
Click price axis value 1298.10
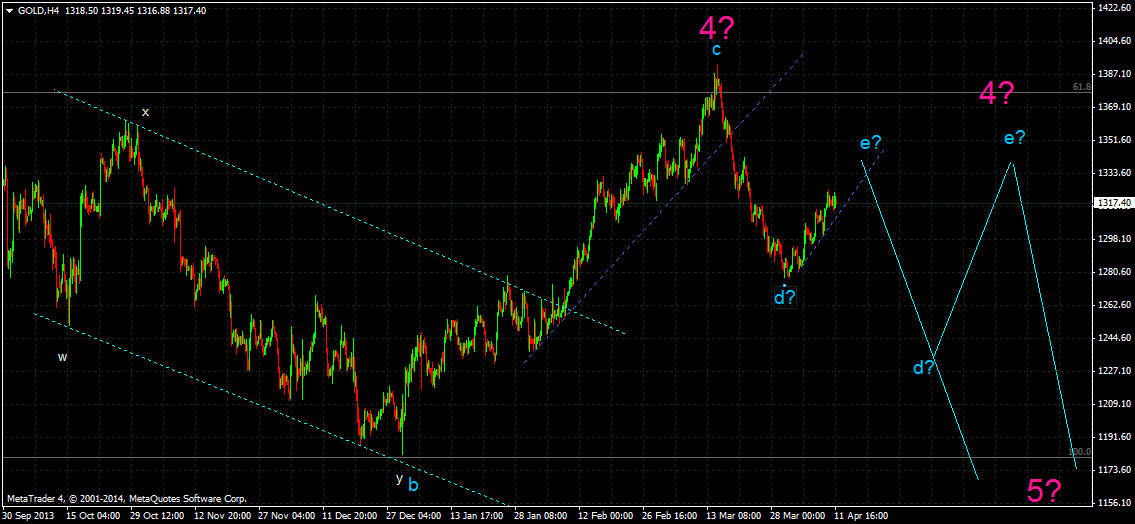coord(1113,239)
